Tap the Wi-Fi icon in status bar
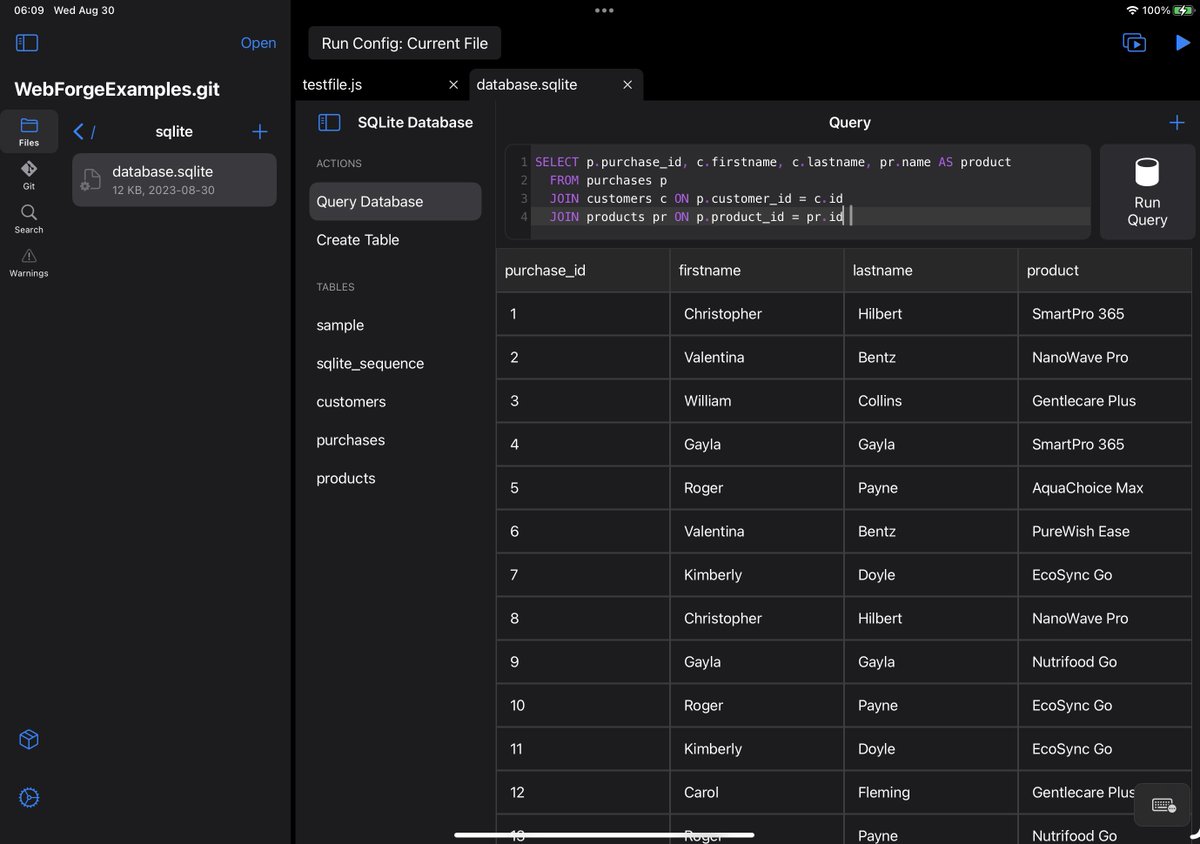1200x844 pixels. (x=1132, y=10)
